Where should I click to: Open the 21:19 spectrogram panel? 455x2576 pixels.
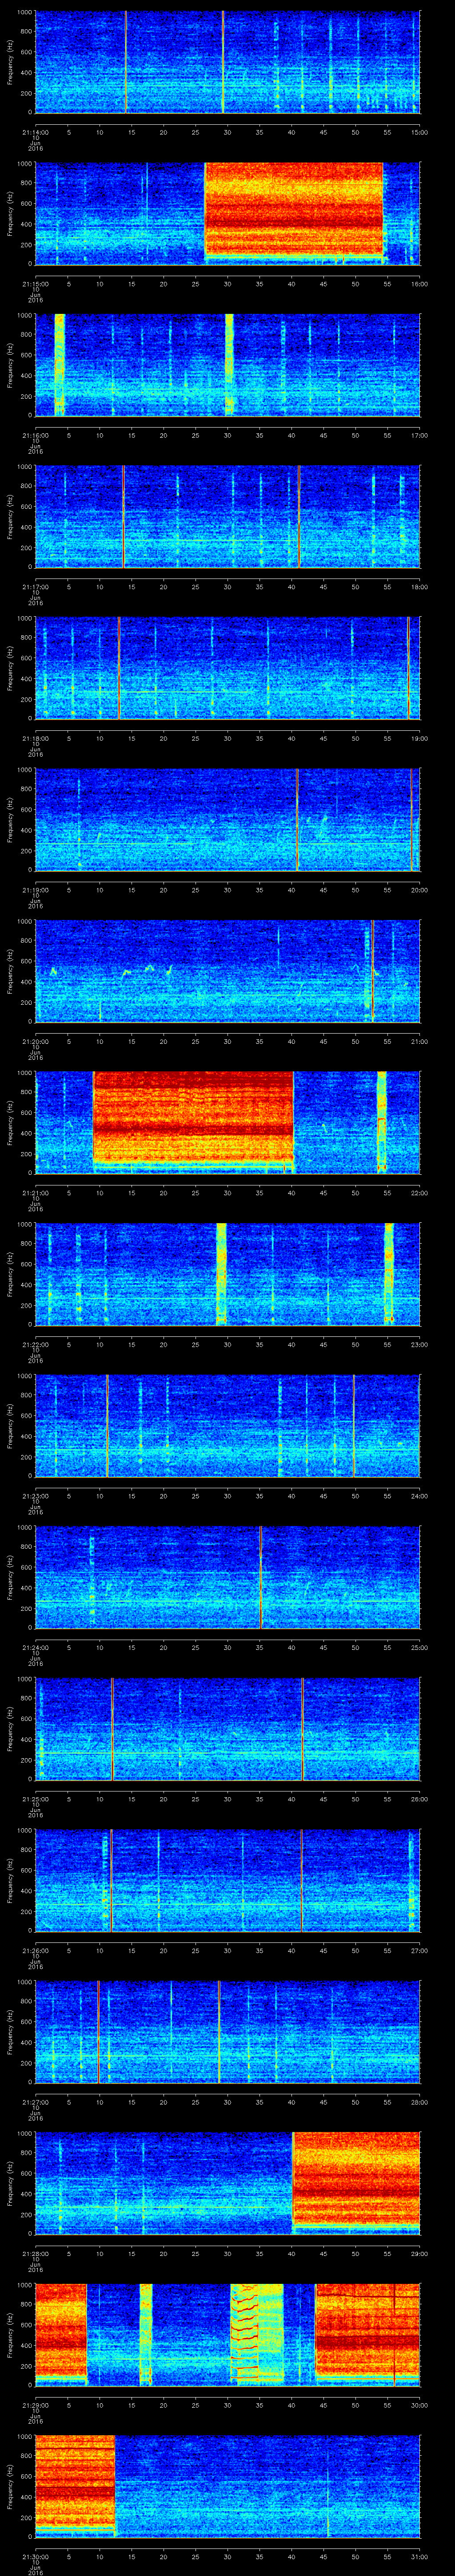[227, 819]
